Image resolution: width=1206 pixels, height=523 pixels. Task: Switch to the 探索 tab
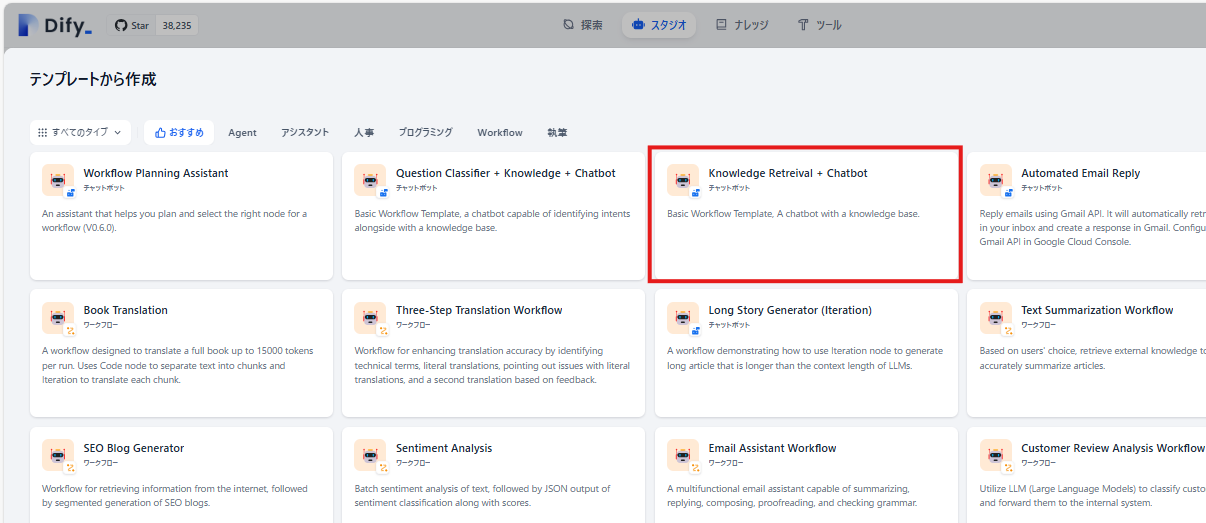(583, 25)
